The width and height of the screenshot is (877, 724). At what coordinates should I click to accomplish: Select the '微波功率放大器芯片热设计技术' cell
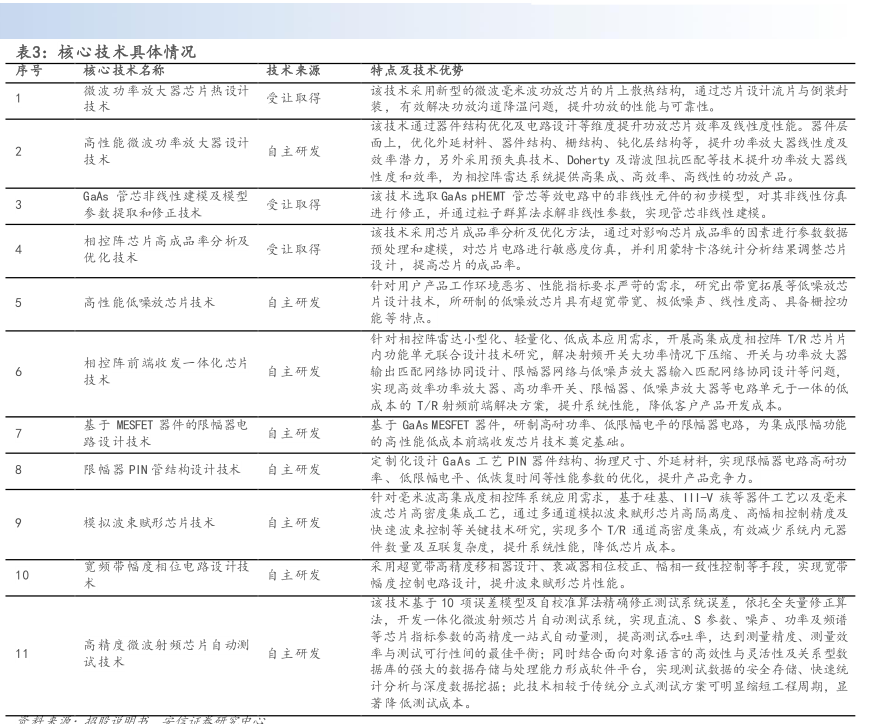[166, 97]
